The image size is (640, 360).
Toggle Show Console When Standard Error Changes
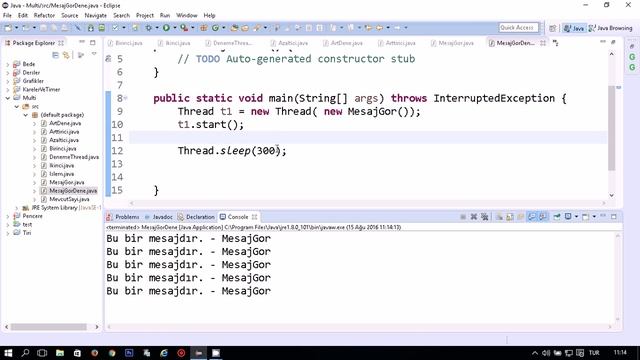pyautogui.click(x=542, y=217)
